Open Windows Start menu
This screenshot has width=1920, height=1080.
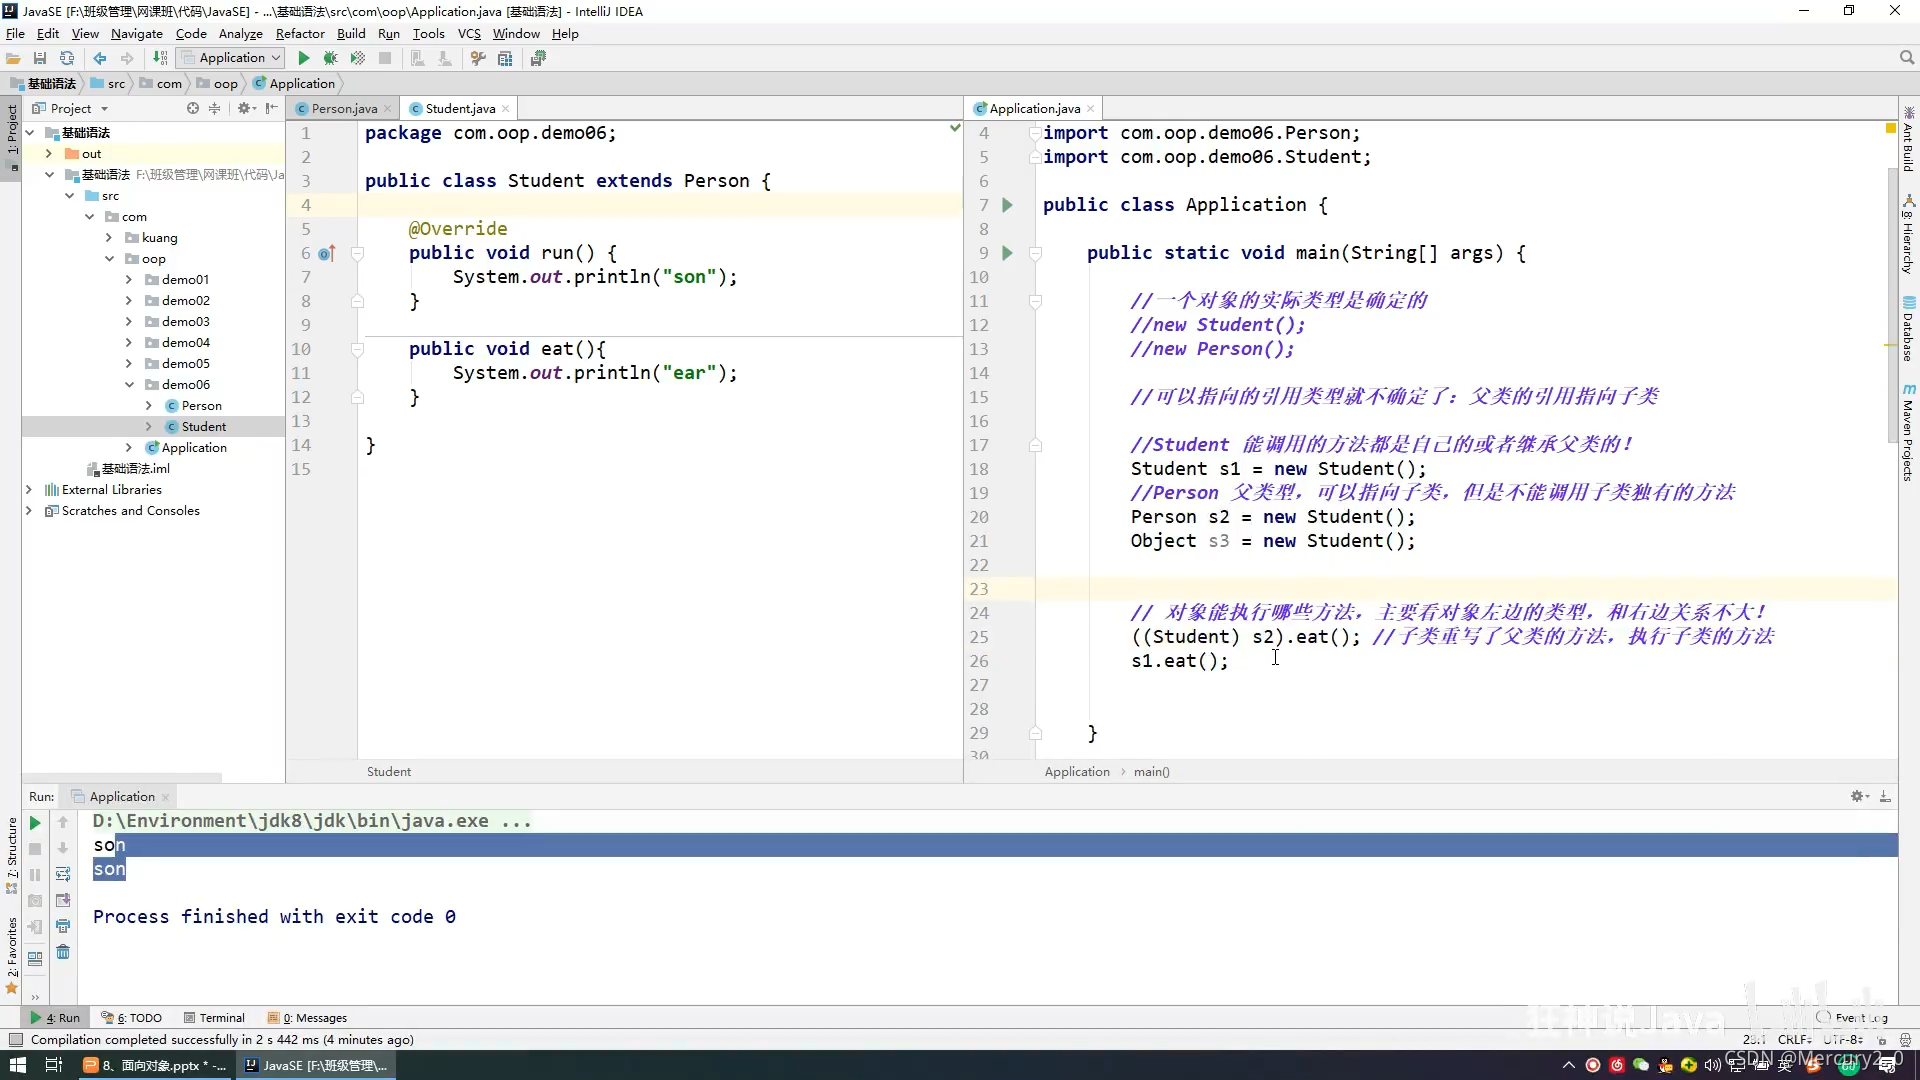[18, 1065]
